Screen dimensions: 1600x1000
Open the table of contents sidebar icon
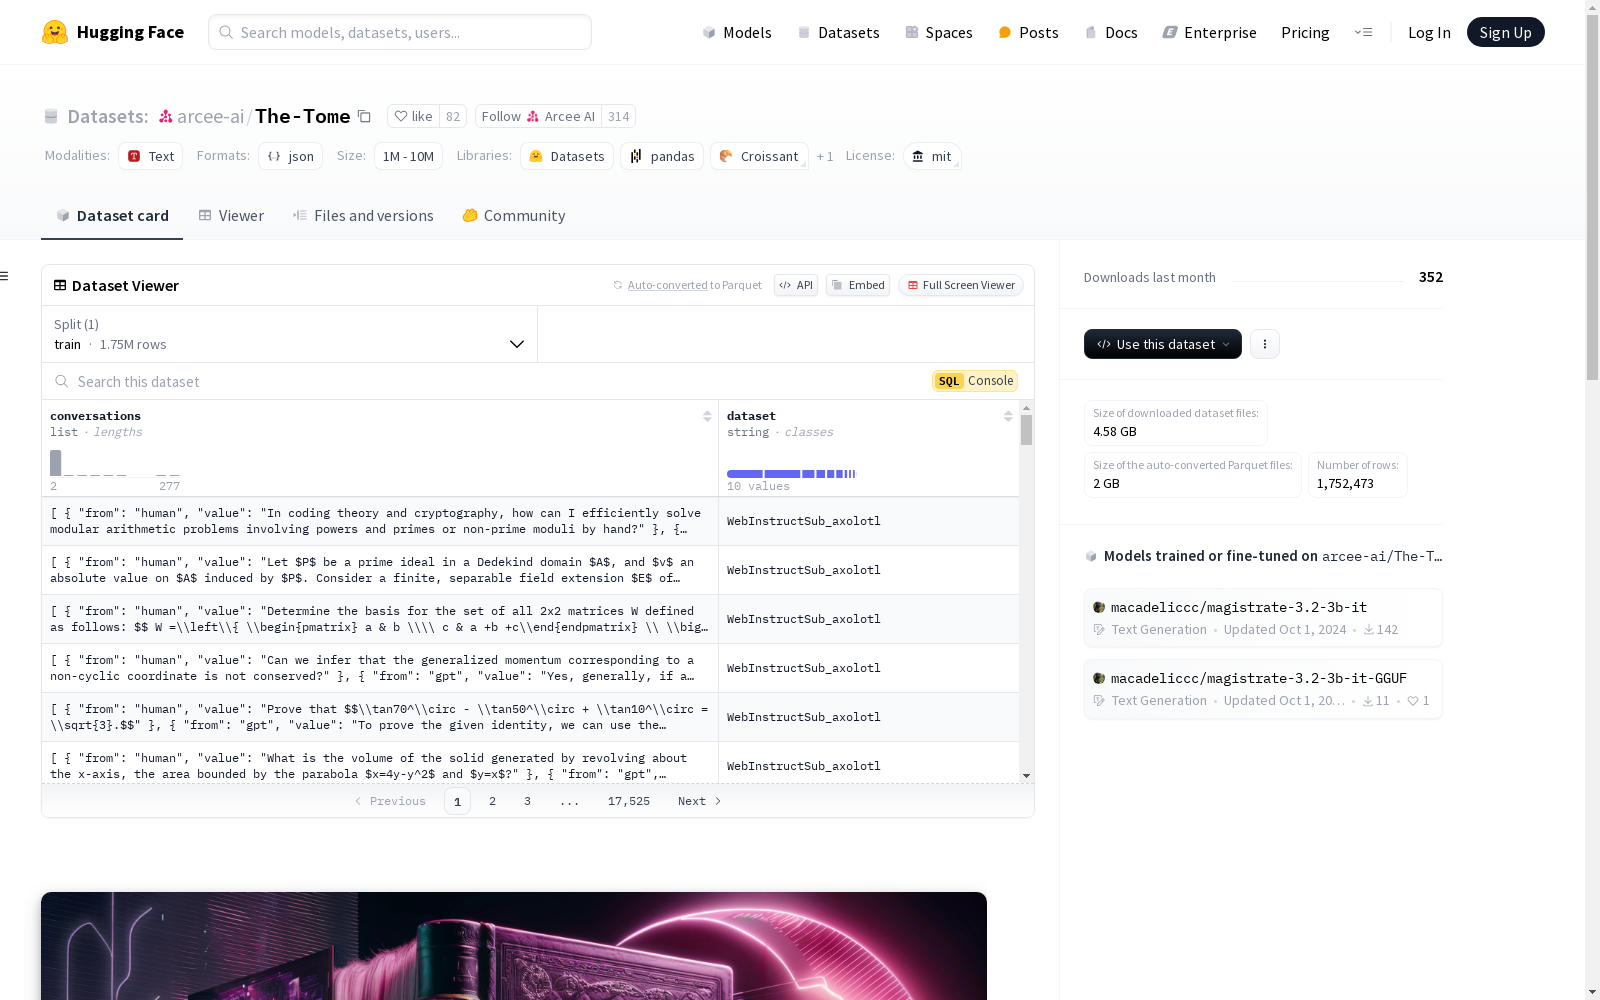[5, 276]
